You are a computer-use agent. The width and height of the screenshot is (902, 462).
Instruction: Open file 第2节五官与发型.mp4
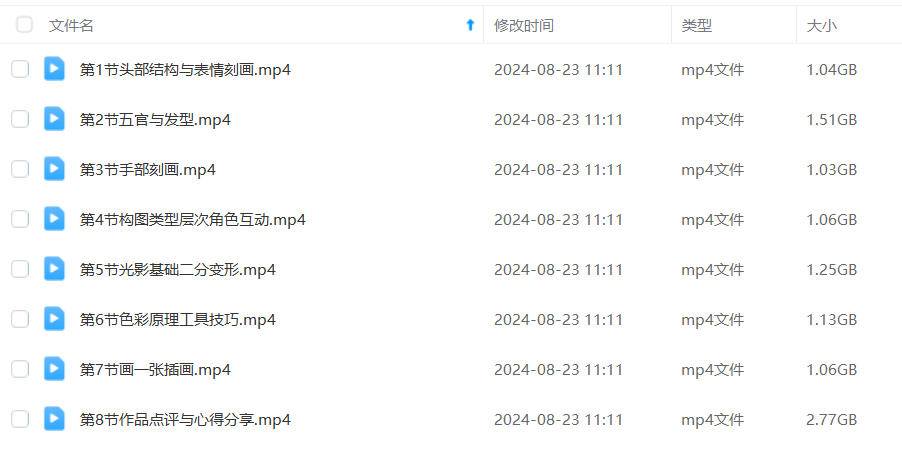155,120
